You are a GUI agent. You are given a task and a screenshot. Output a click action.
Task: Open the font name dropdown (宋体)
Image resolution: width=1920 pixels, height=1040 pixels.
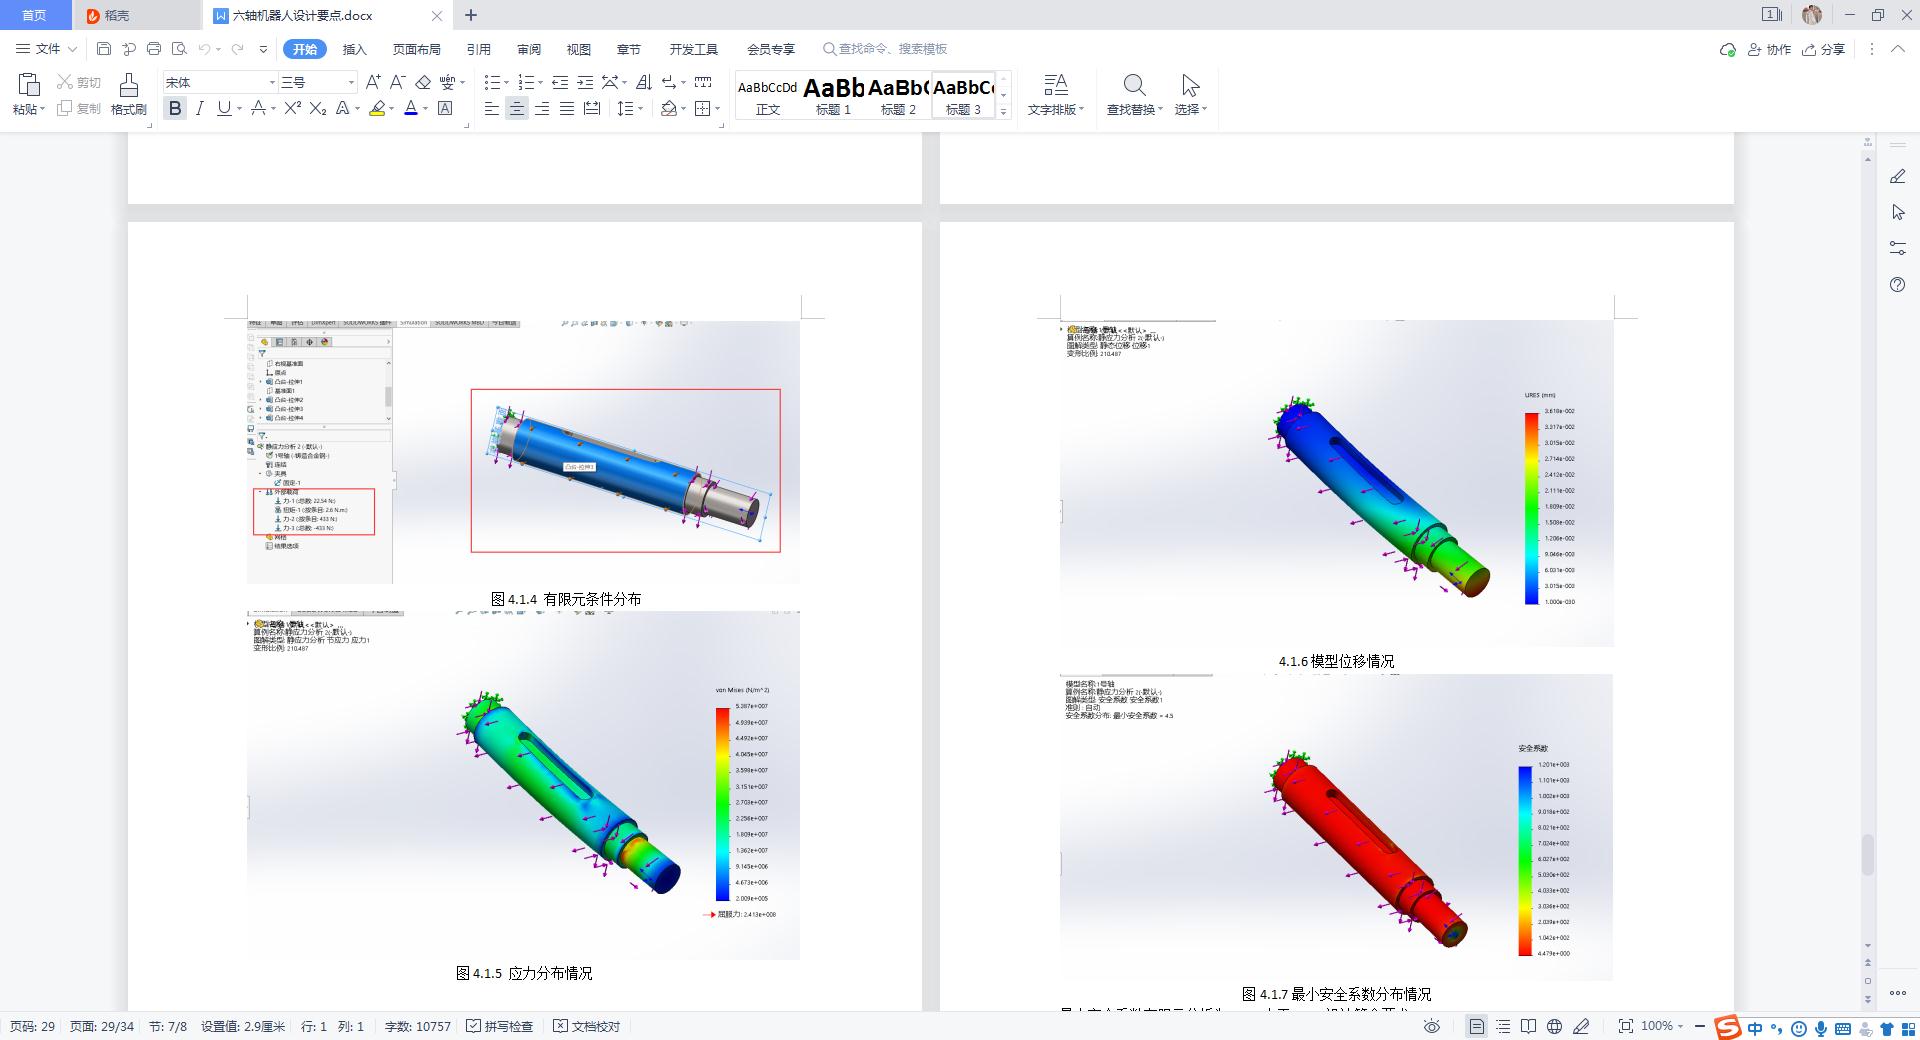[272, 82]
